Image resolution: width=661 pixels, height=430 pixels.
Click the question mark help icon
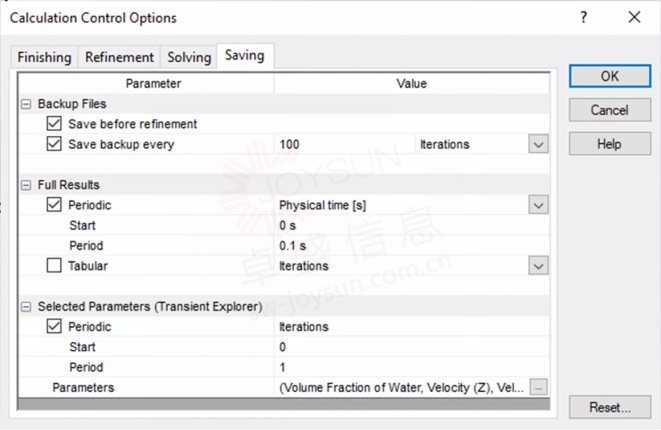click(583, 17)
